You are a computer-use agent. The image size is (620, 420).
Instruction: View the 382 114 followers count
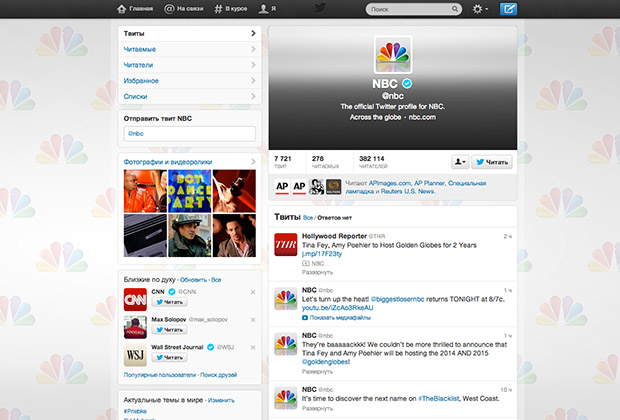(373, 162)
